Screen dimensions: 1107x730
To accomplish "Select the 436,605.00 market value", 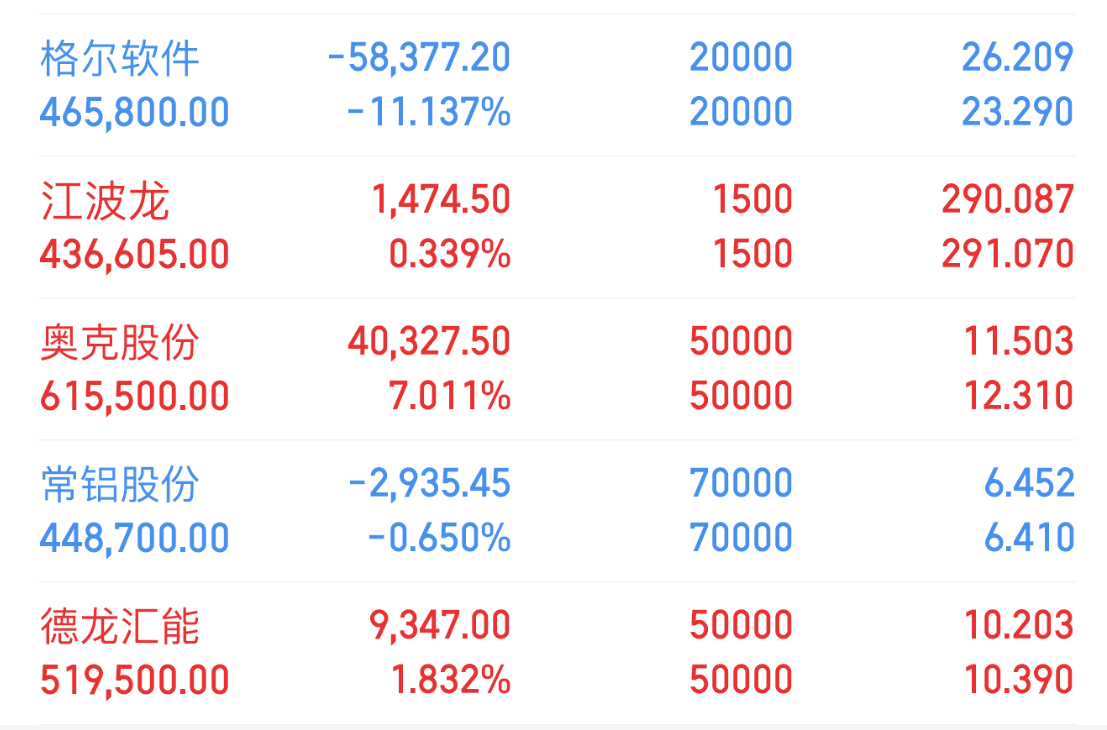I will pyautogui.click(x=135, y=254).
